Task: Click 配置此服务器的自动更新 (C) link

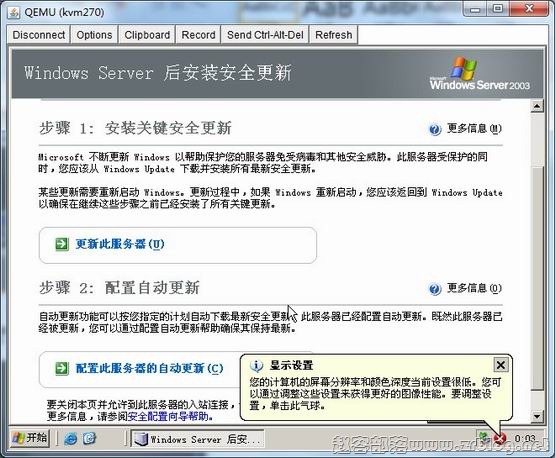Action: pyautogui.click(x=149, y=368)
